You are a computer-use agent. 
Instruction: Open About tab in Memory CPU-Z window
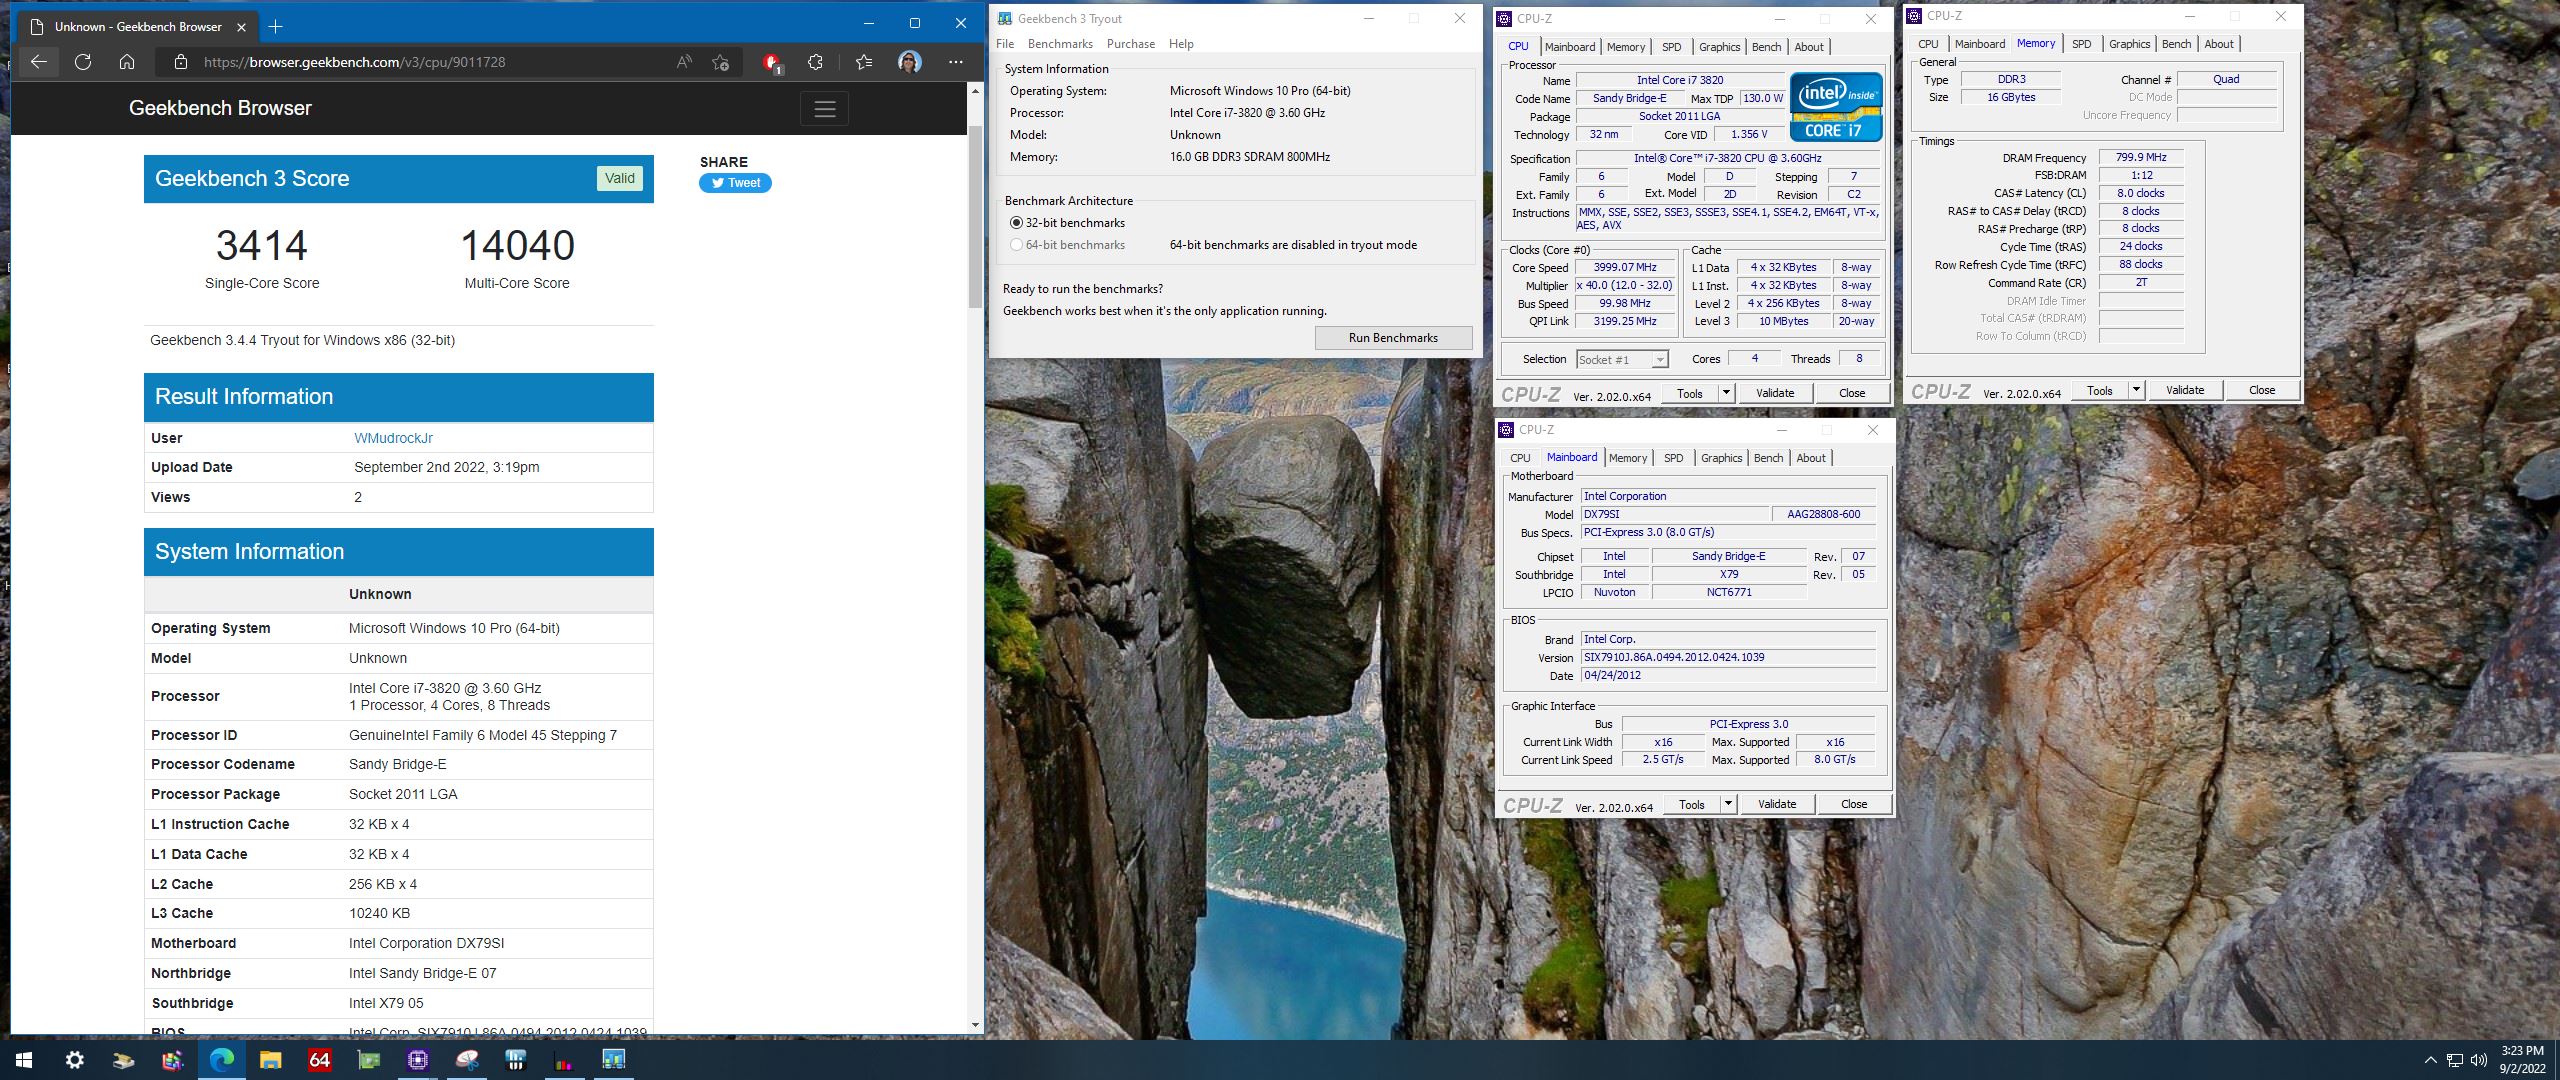pyautogui.click(x=2219, y=44)
